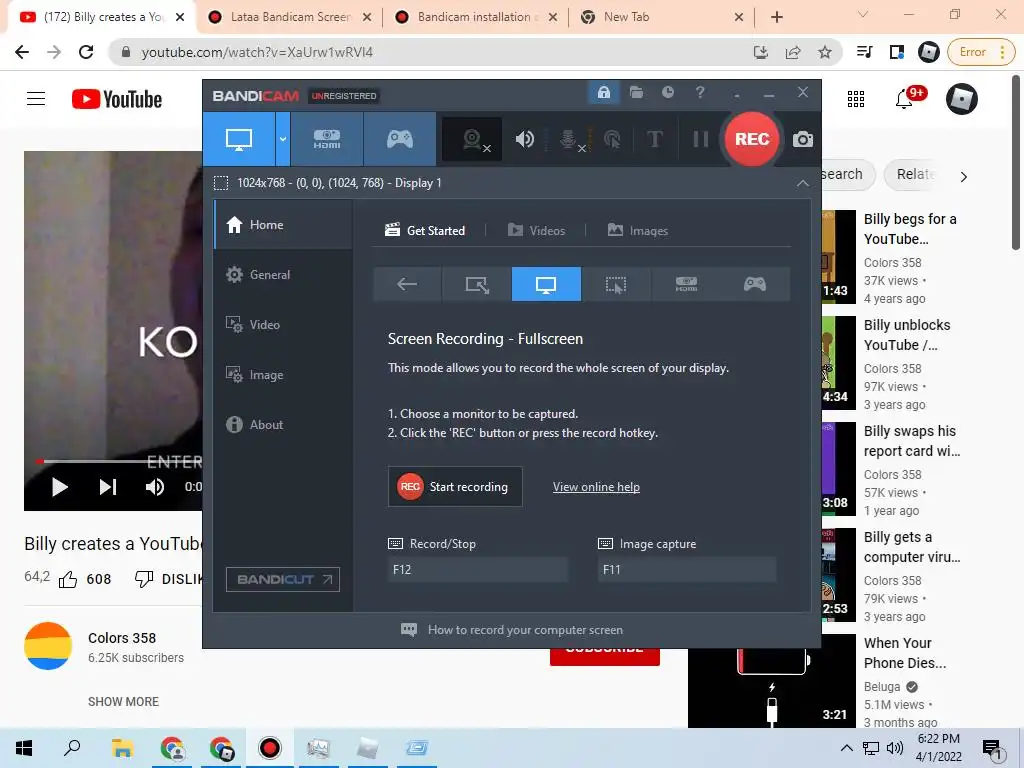Toggle microphone recording icon in Bandicam
Image resolution: width=1024 pixels, height=768 pixels.
(569, 139)
